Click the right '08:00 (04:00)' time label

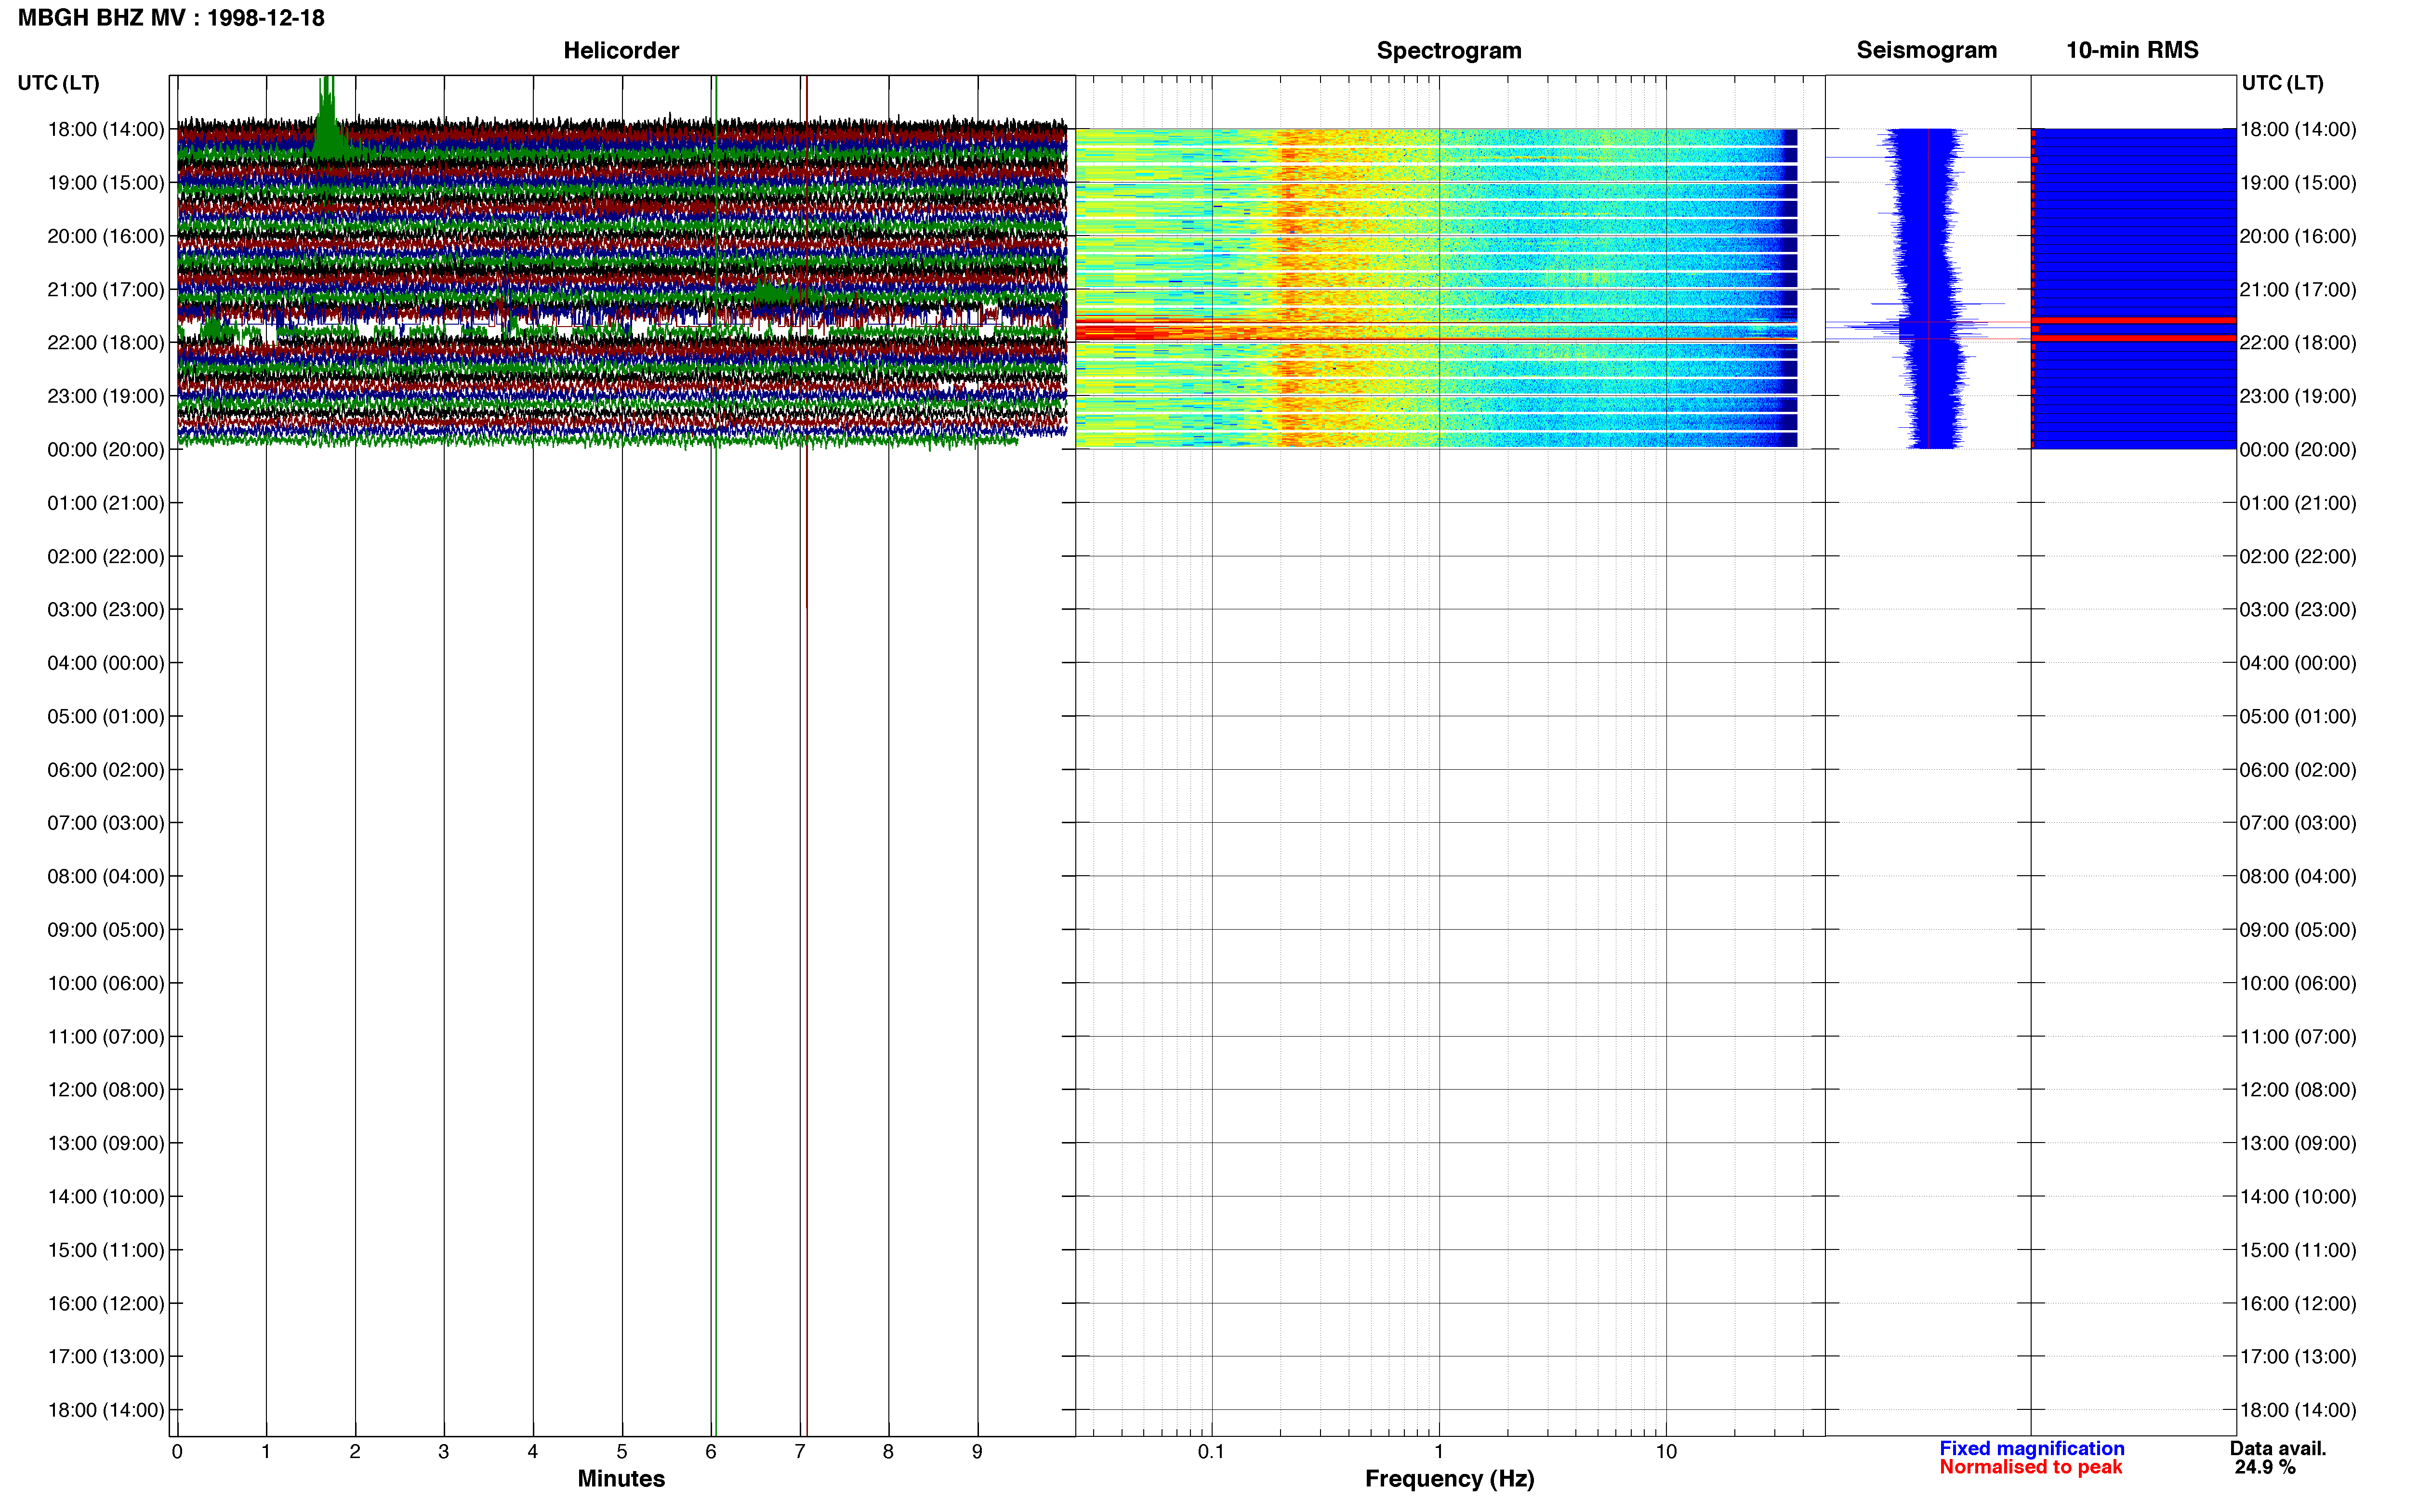coord(2298,877)
